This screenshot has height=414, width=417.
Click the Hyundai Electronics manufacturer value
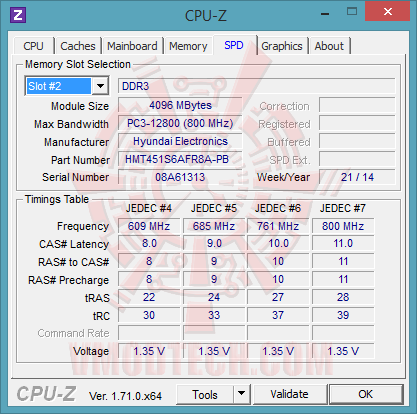click(180, 141)
